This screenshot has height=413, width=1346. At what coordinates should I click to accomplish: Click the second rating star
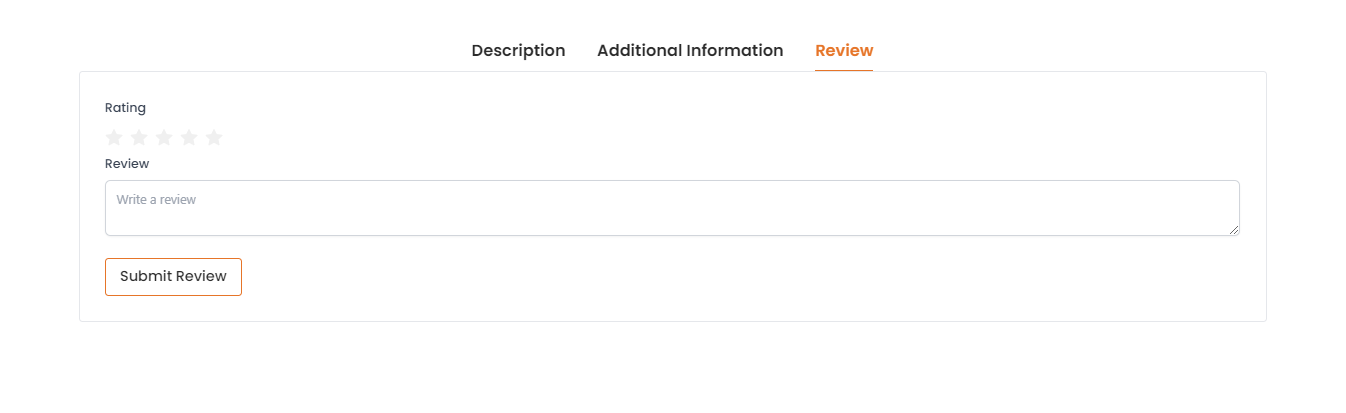pos(139,138)
